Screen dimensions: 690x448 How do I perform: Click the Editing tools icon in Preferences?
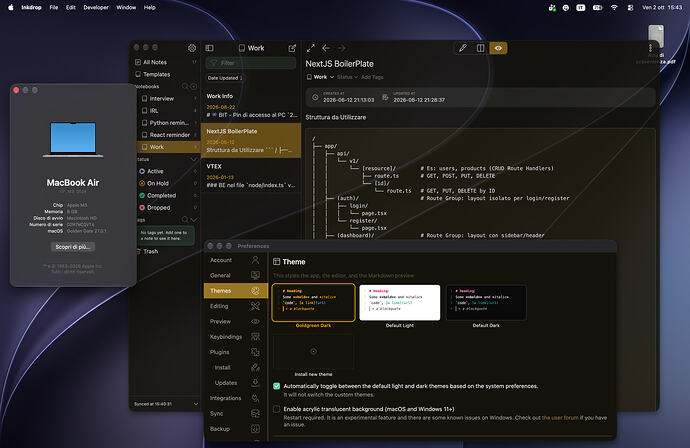coord(255,306)
